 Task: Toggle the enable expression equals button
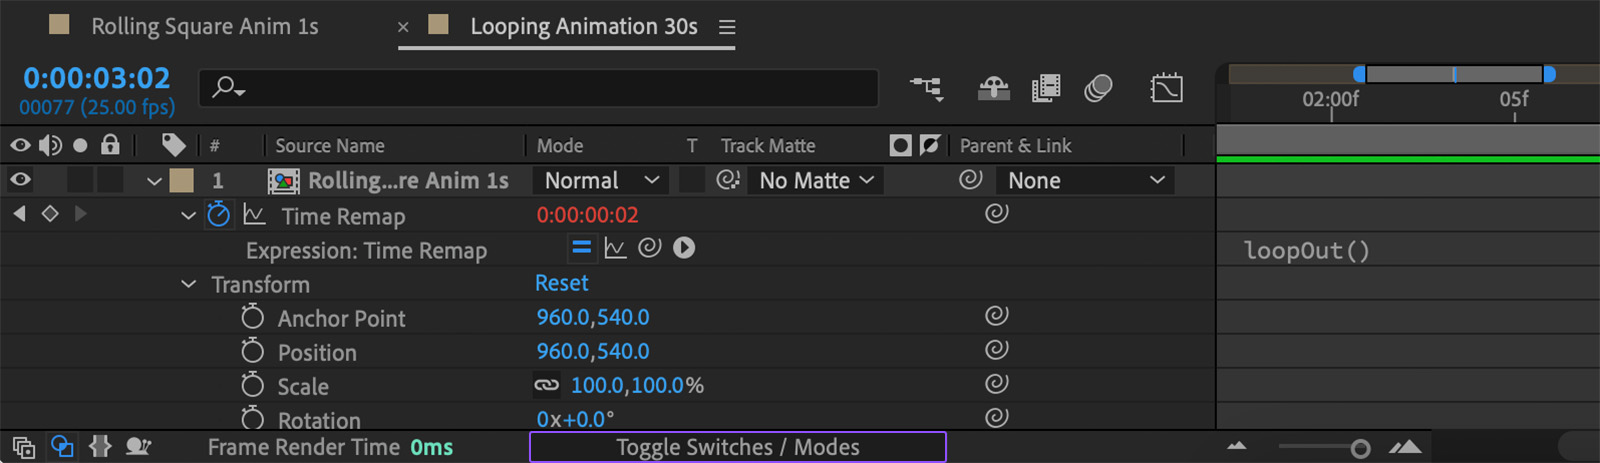click(581, 248)
